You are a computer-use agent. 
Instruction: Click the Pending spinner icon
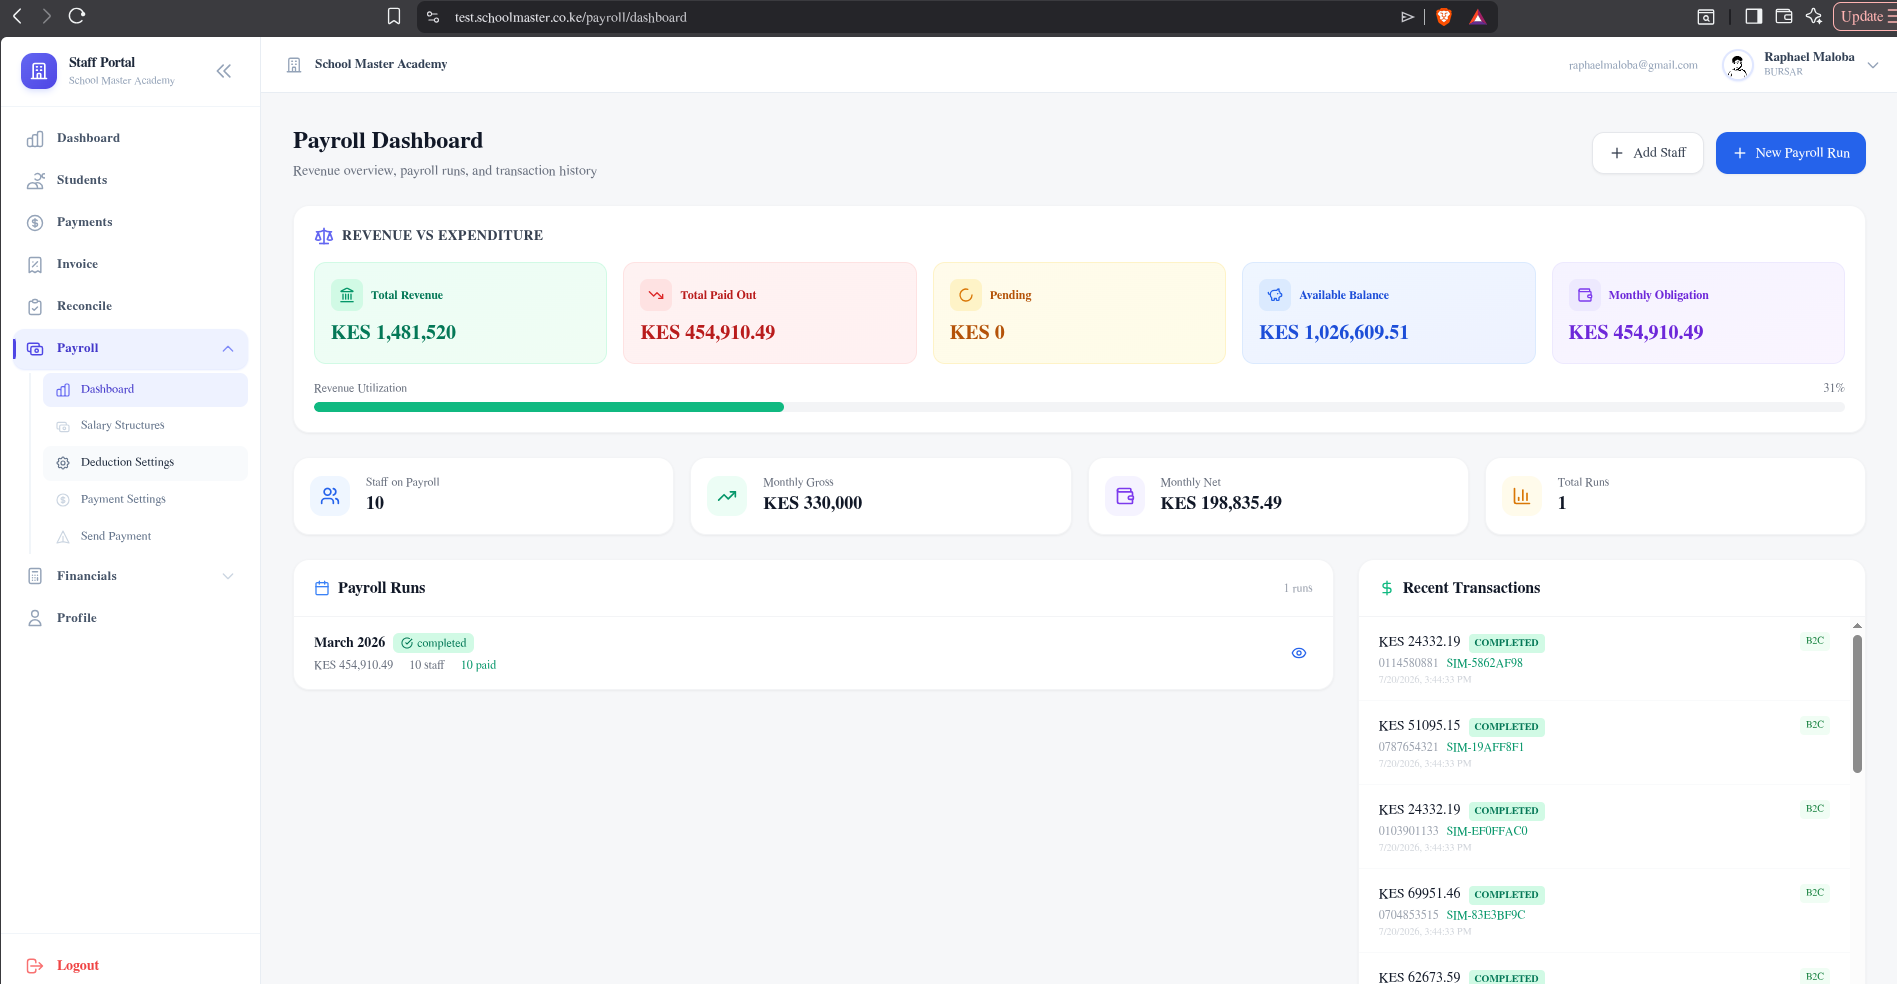coord(966,295)
